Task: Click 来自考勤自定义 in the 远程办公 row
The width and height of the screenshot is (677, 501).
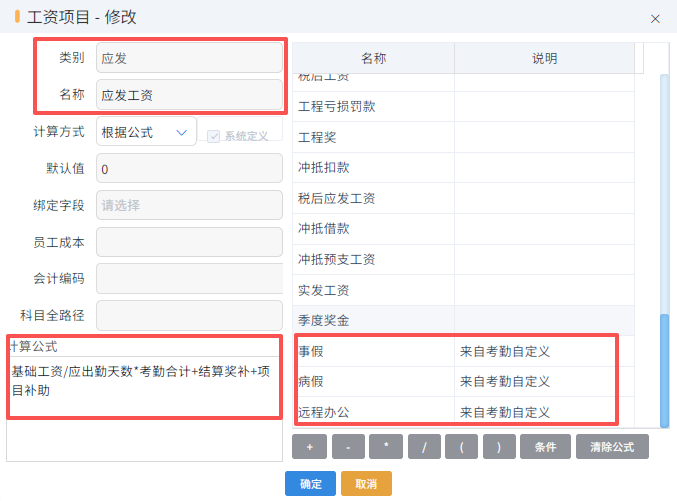Action: click(505, 412)
